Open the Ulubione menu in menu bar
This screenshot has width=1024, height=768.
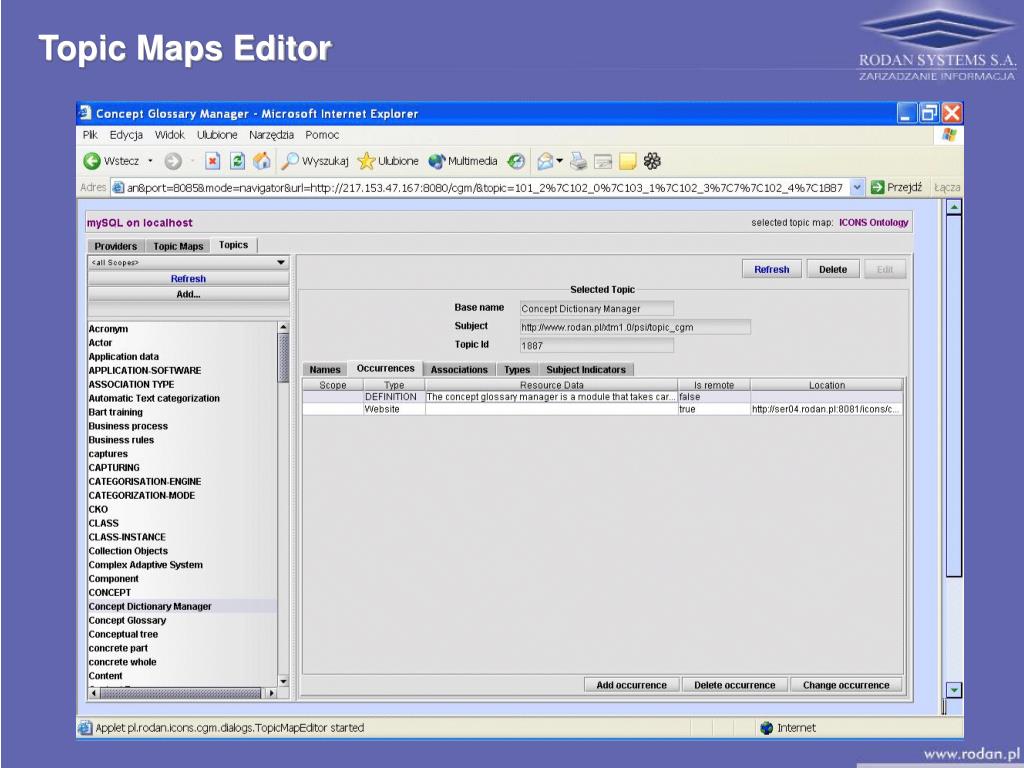(217, 135)
